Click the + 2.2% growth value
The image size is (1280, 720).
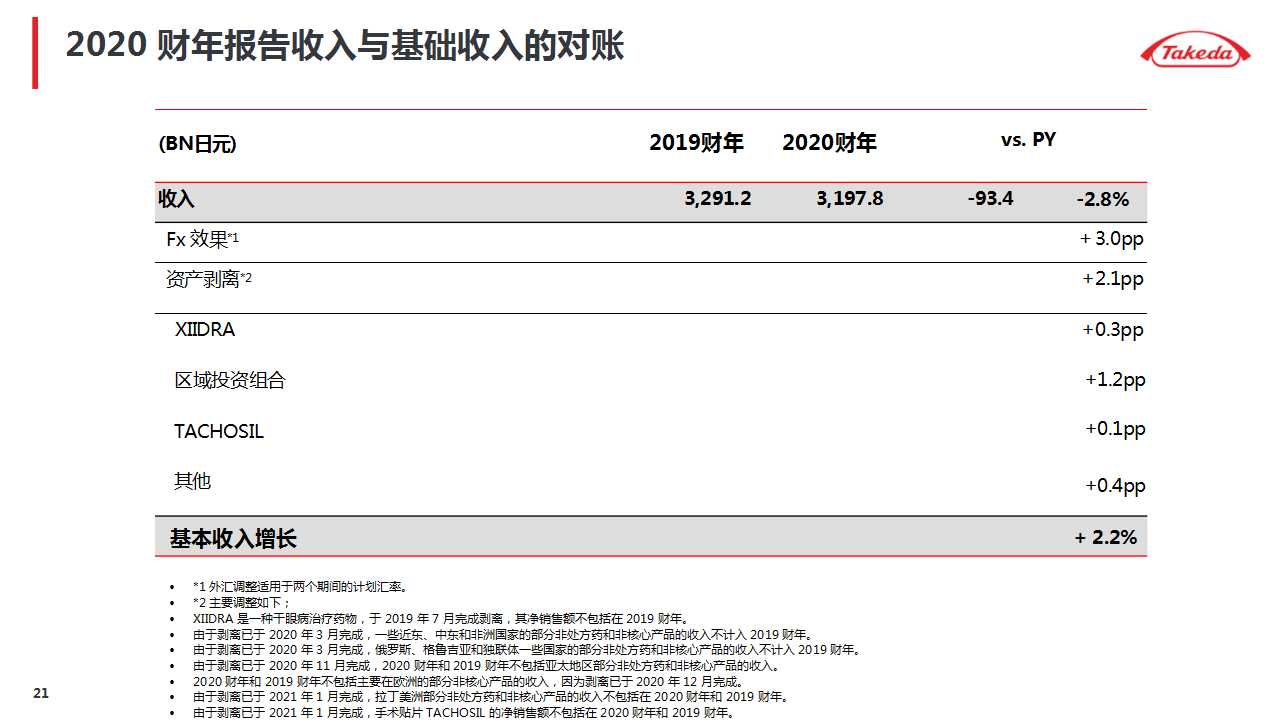pyautogui.click(x=1105, y=538)
